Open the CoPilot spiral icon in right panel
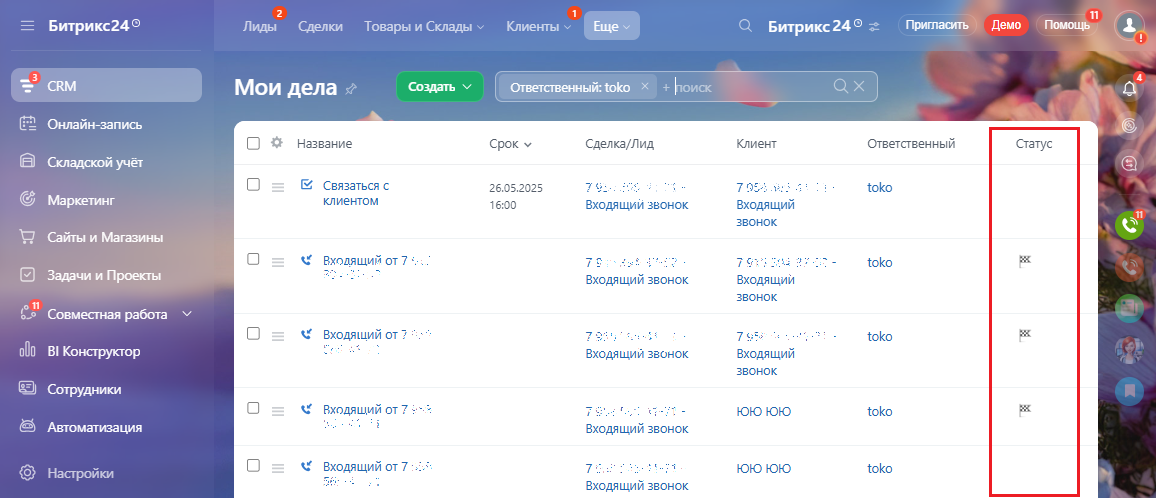 1129,125
